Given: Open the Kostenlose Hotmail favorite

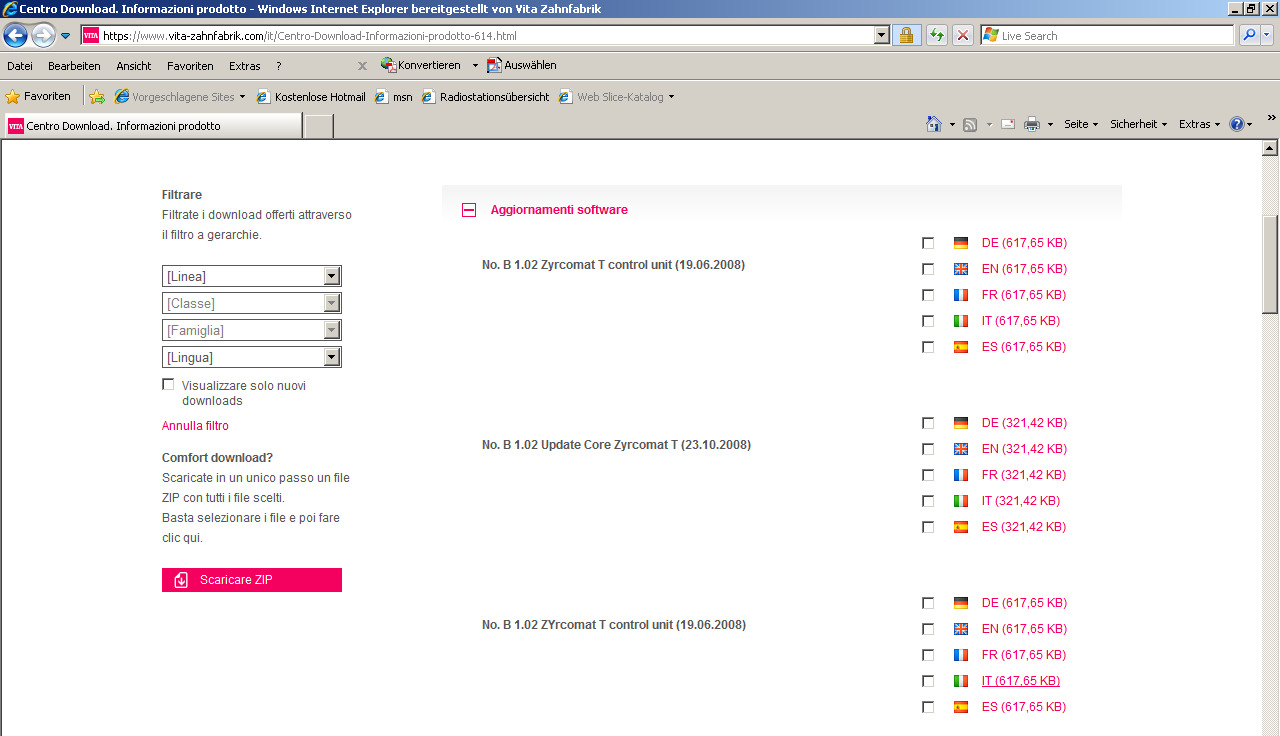Looking at the screenshot, I should pyautogui.click(x=311, y=97).
